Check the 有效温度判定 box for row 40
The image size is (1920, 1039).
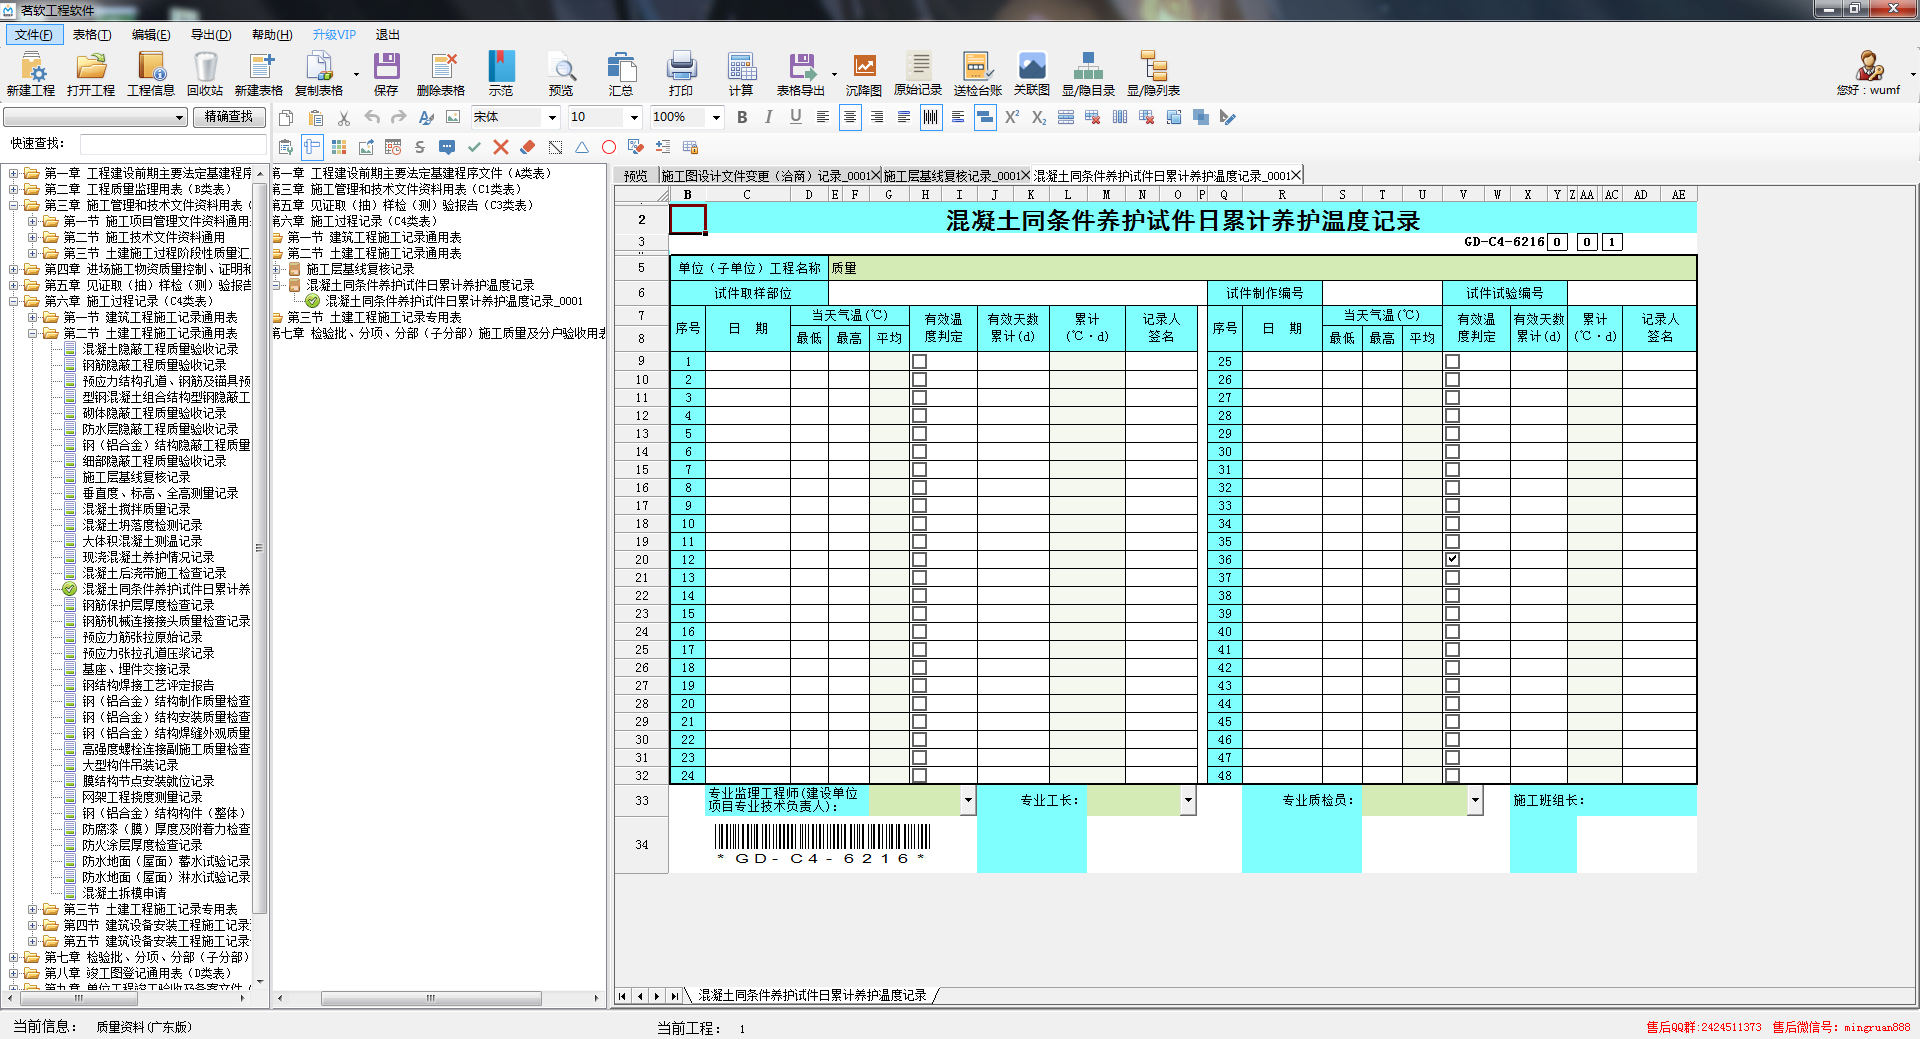pyautogui.click(x=1452, y=631)
